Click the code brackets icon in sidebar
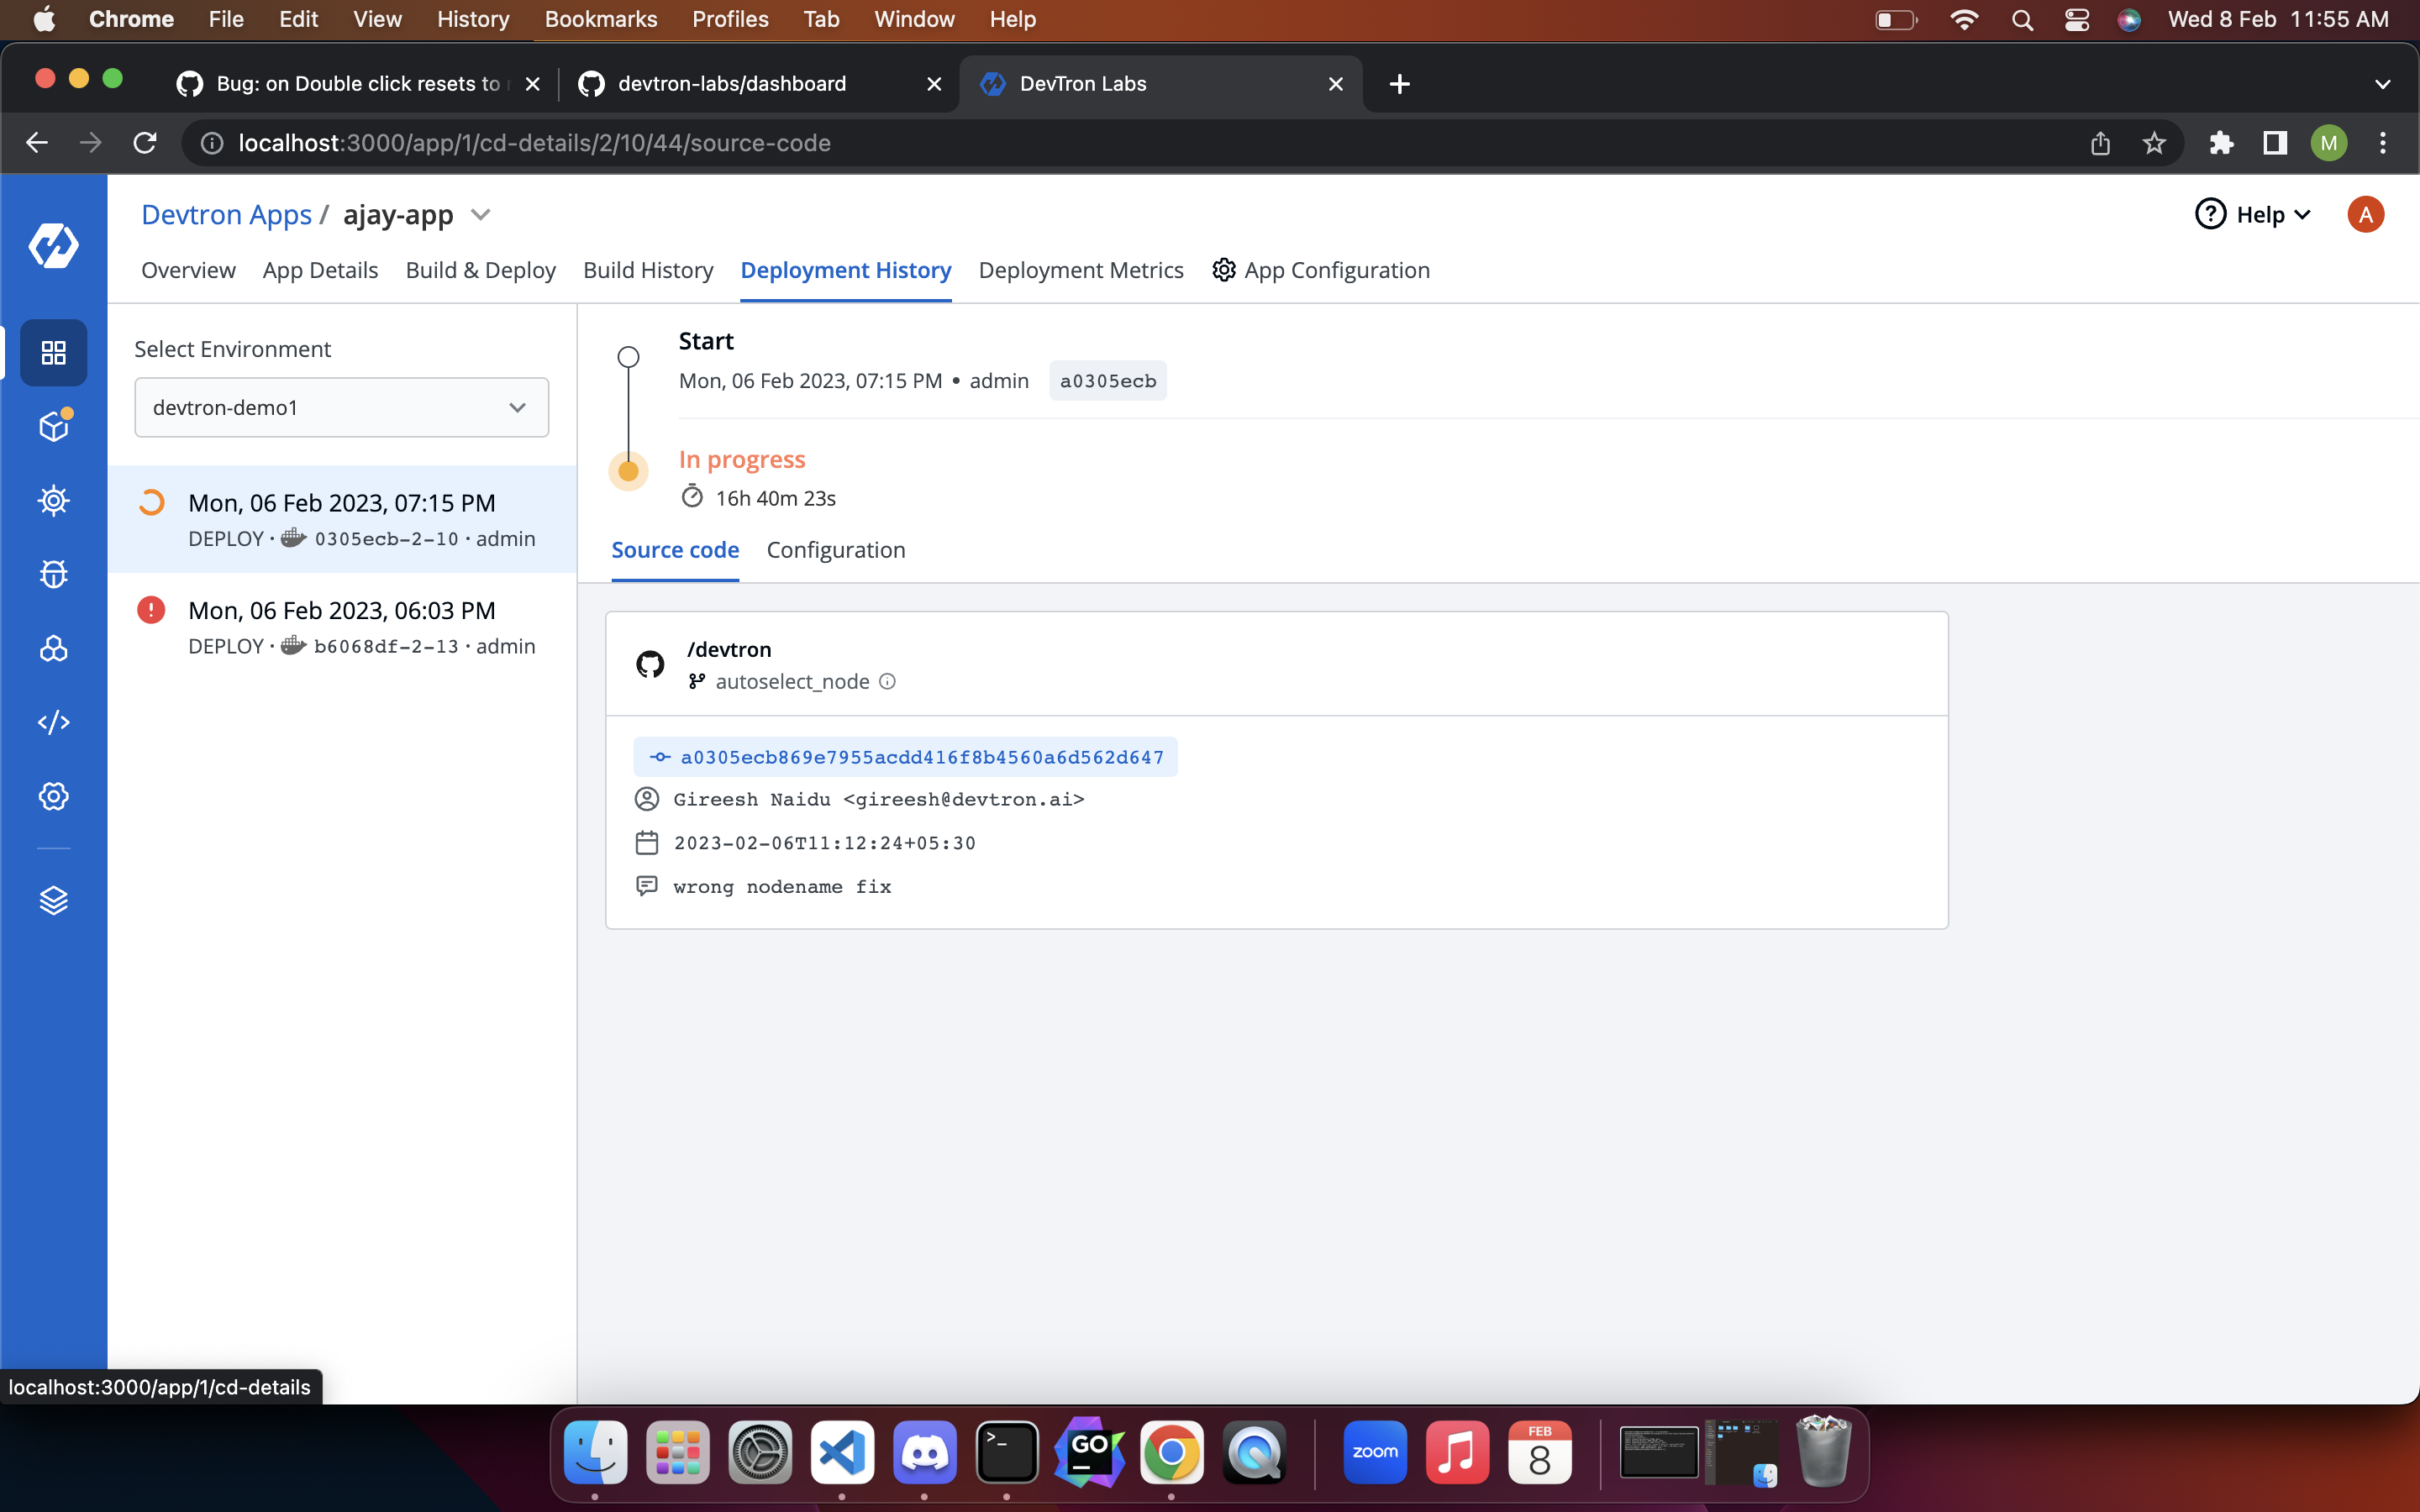This screenshot has width=2420, height=1512. (x=53, y=722)
